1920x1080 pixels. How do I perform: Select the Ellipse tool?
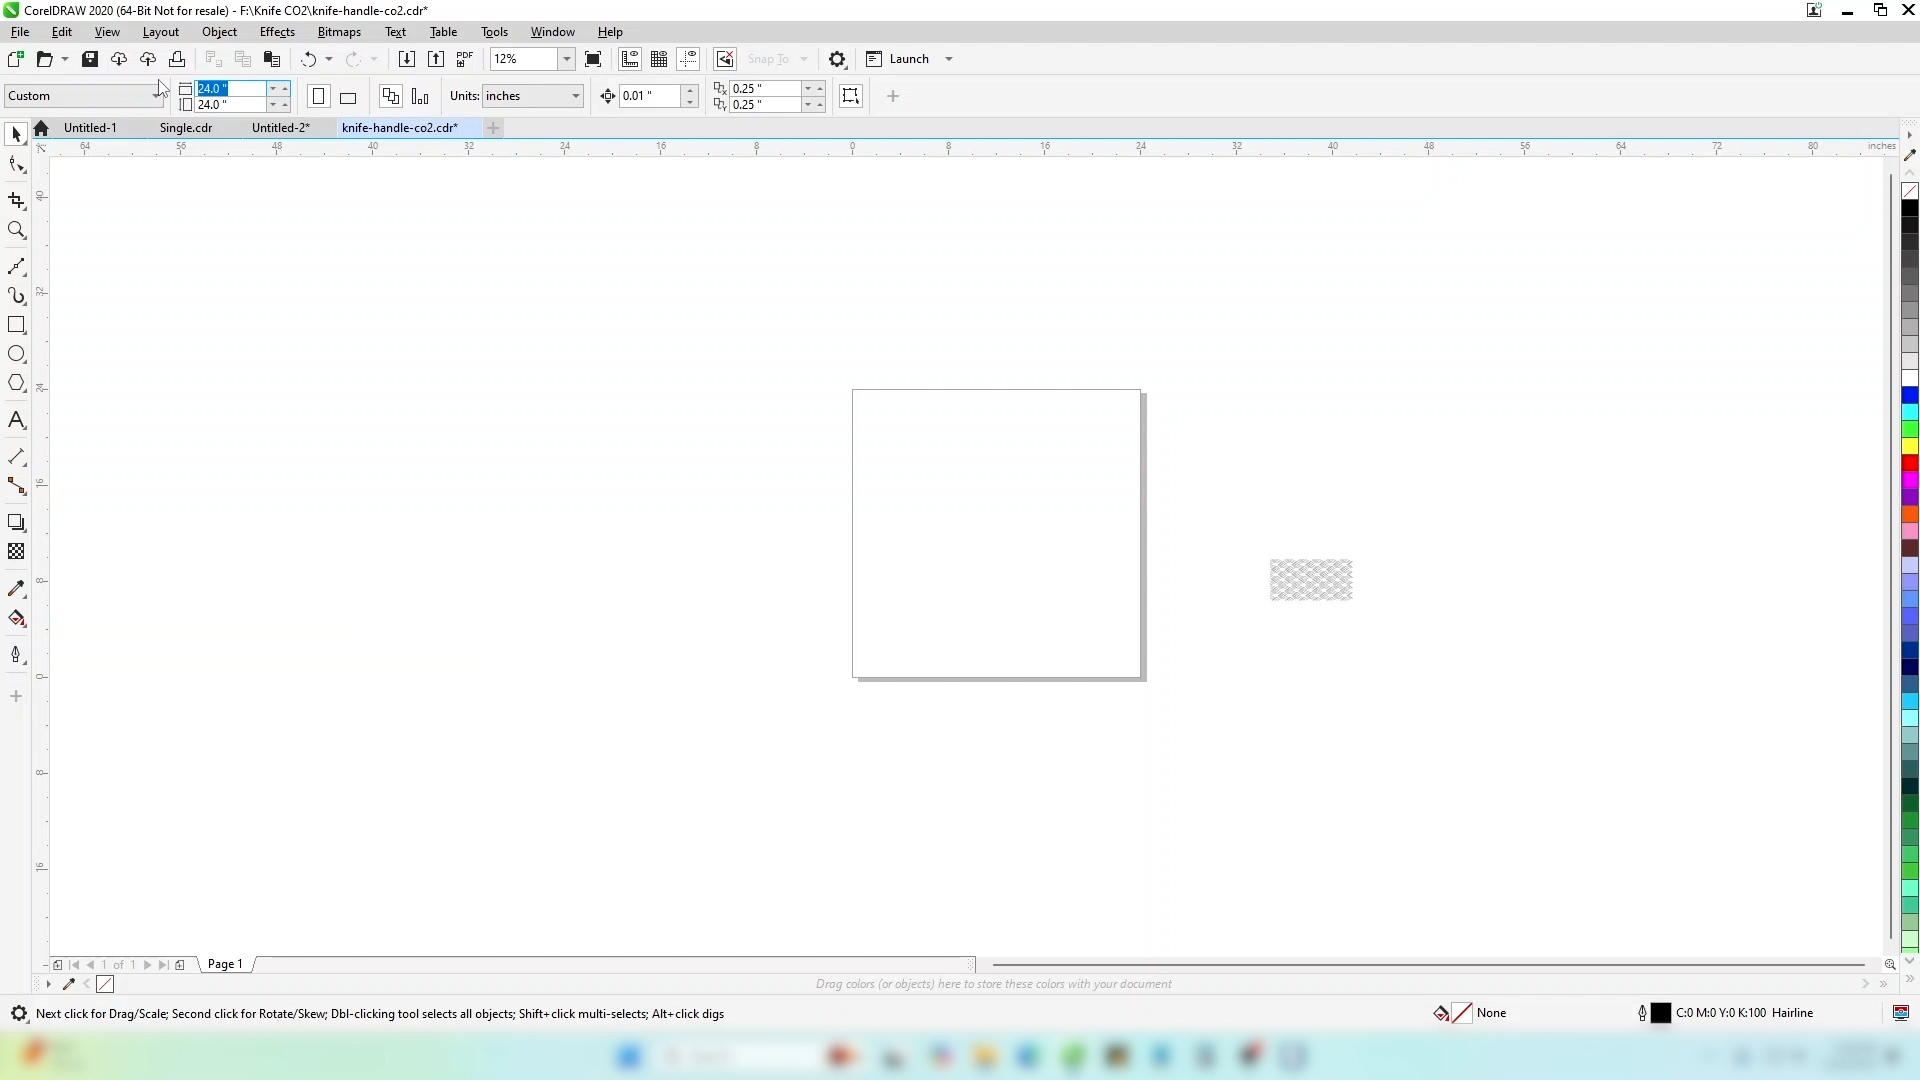(x=16, y=354)
